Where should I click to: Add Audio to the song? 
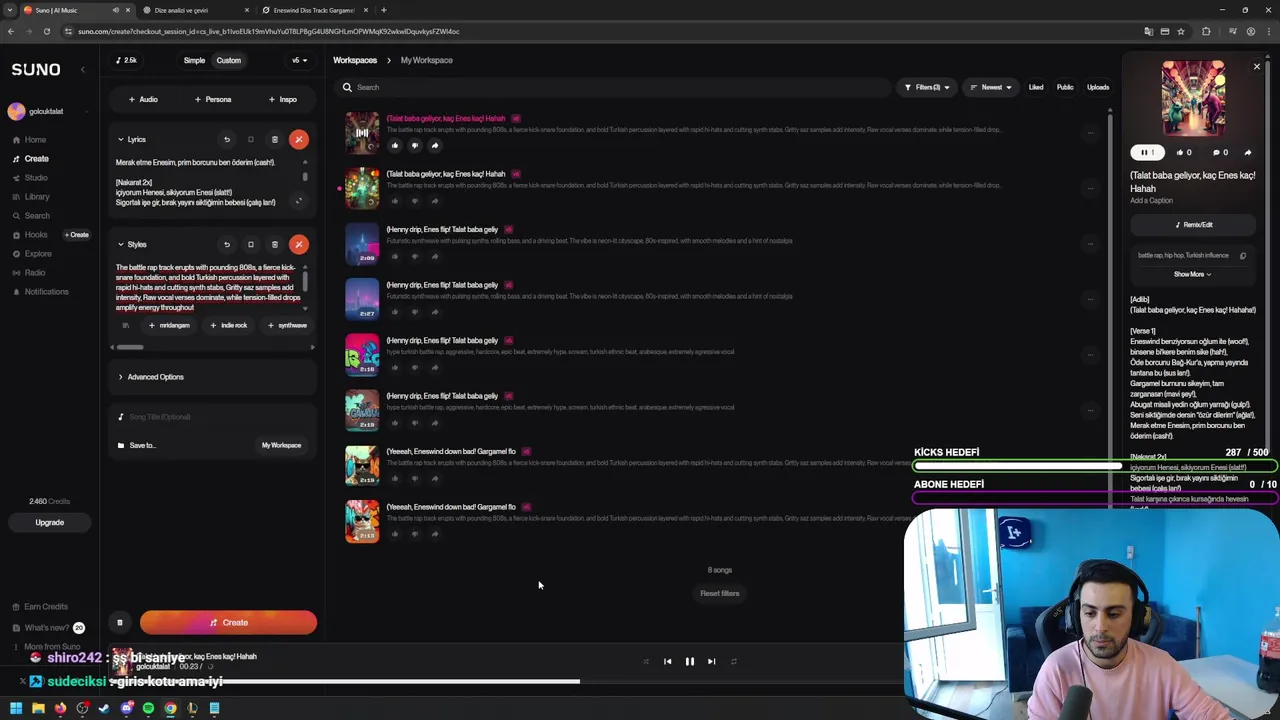tap(143, 100)
